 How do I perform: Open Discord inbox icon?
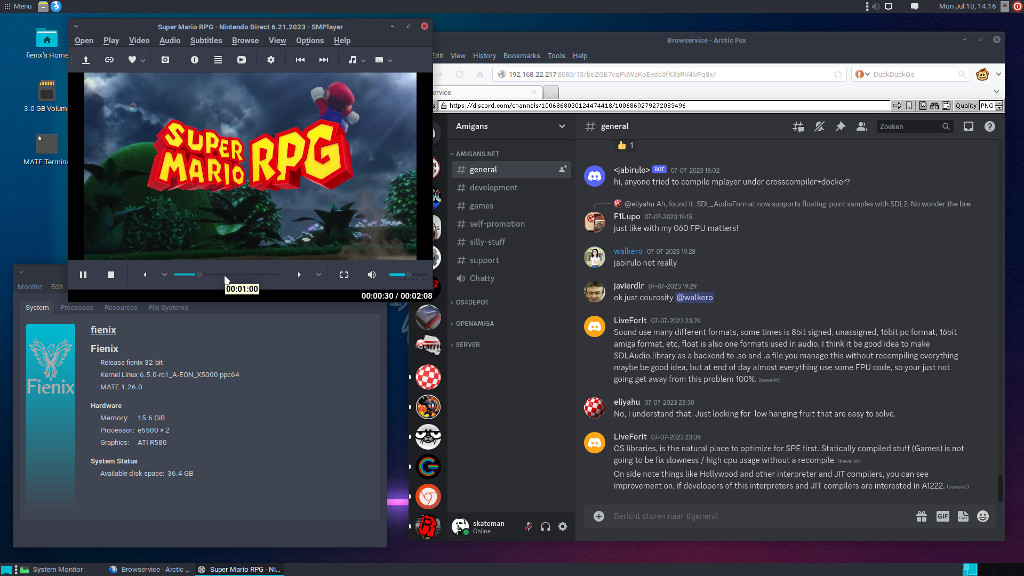(x=968, y=127)
